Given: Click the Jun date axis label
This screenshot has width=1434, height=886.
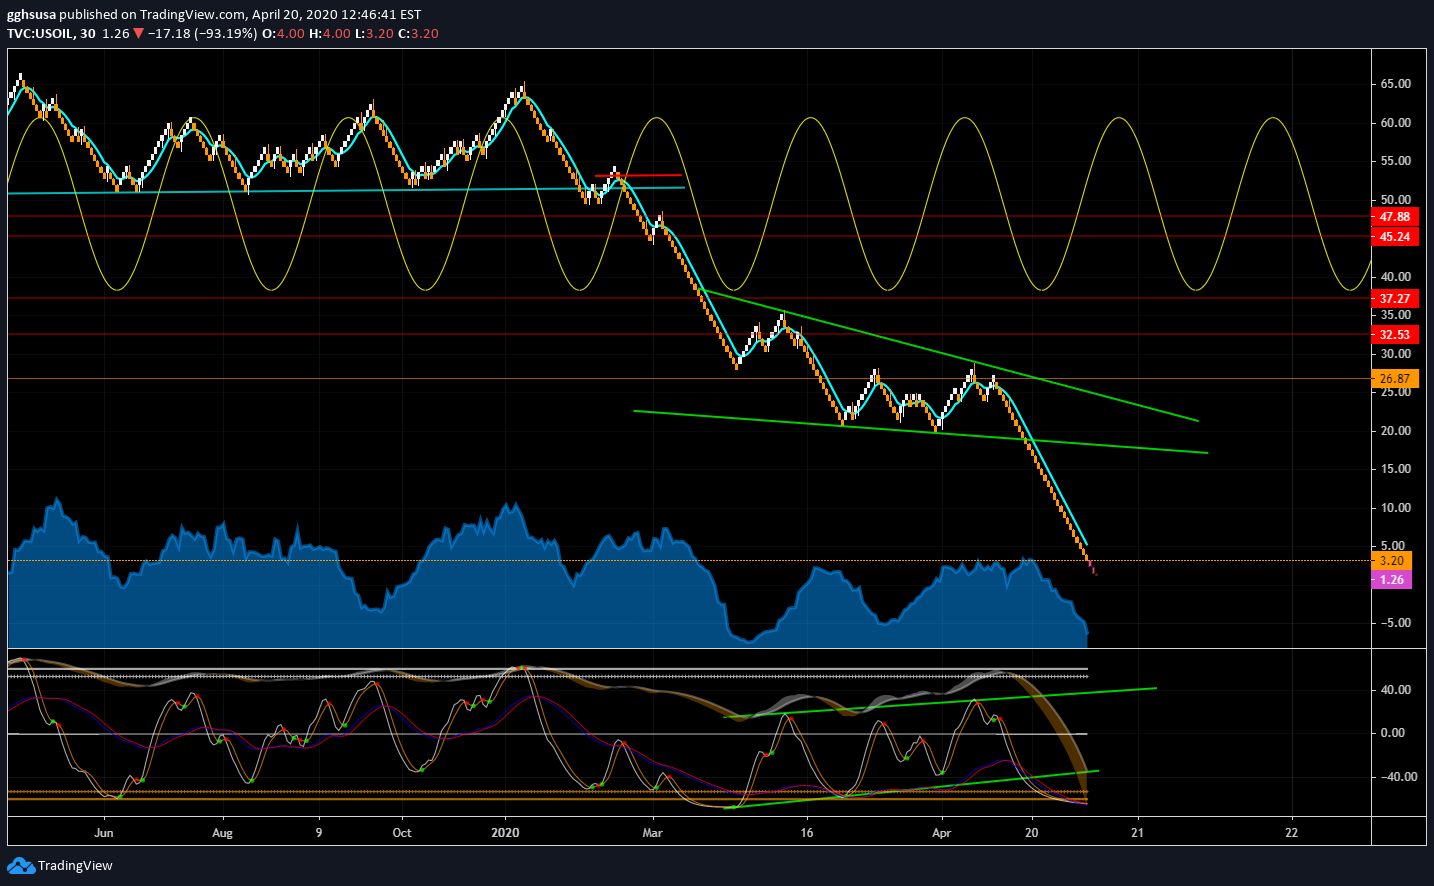Looking at the screenshot, I should (103, 832).
